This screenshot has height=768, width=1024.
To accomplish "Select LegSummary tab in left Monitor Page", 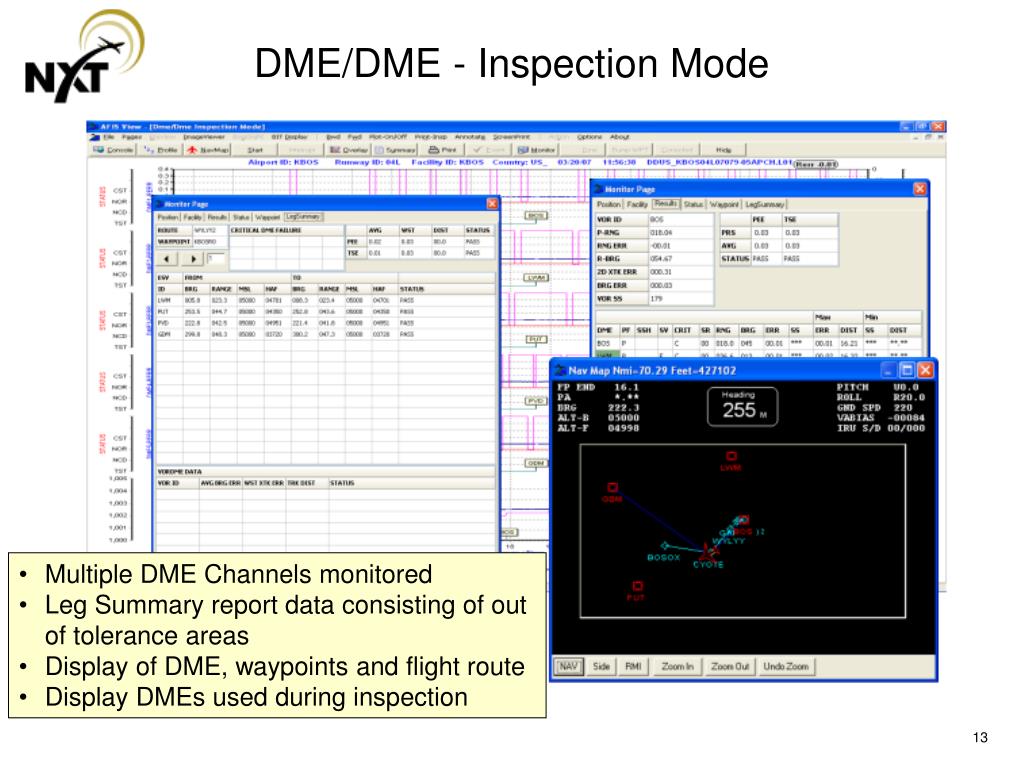I will 303,216.
